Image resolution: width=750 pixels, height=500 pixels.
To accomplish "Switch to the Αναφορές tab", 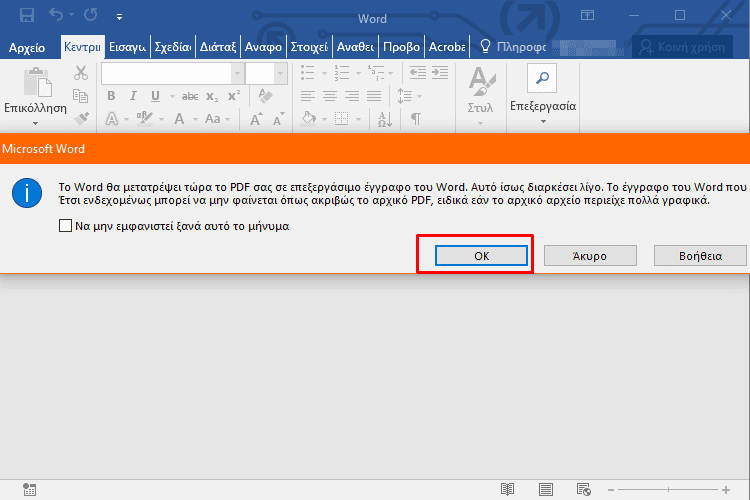I will coord(263,47).
